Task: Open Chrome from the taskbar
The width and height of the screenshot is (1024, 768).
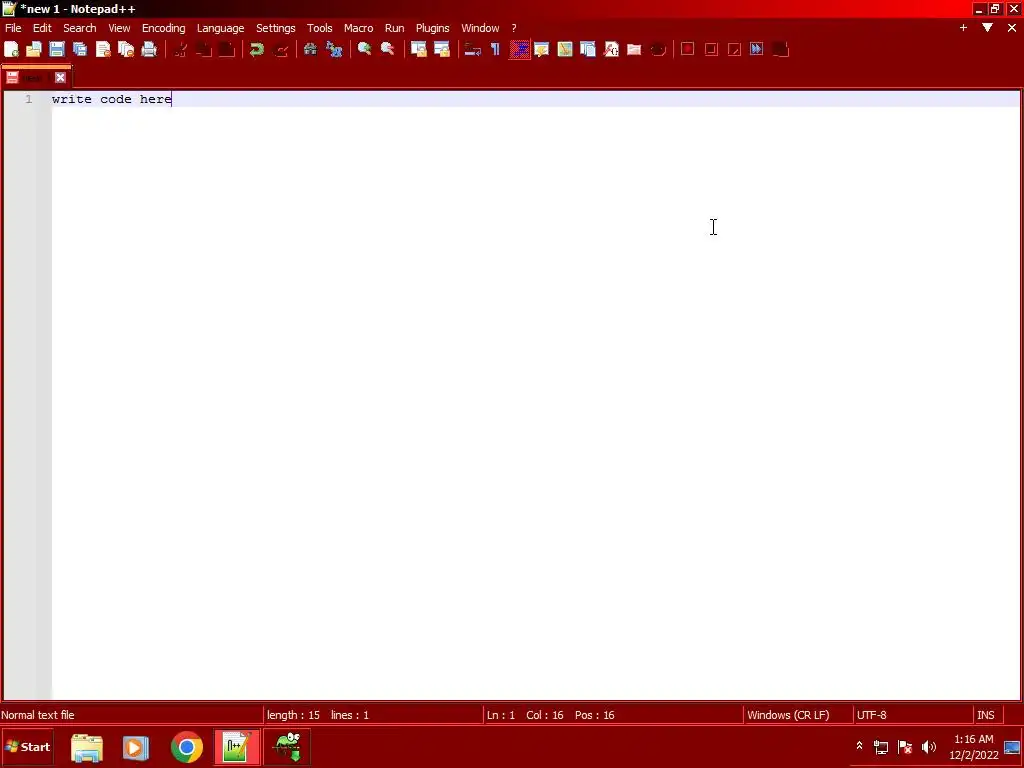Action: pos(187,747)
